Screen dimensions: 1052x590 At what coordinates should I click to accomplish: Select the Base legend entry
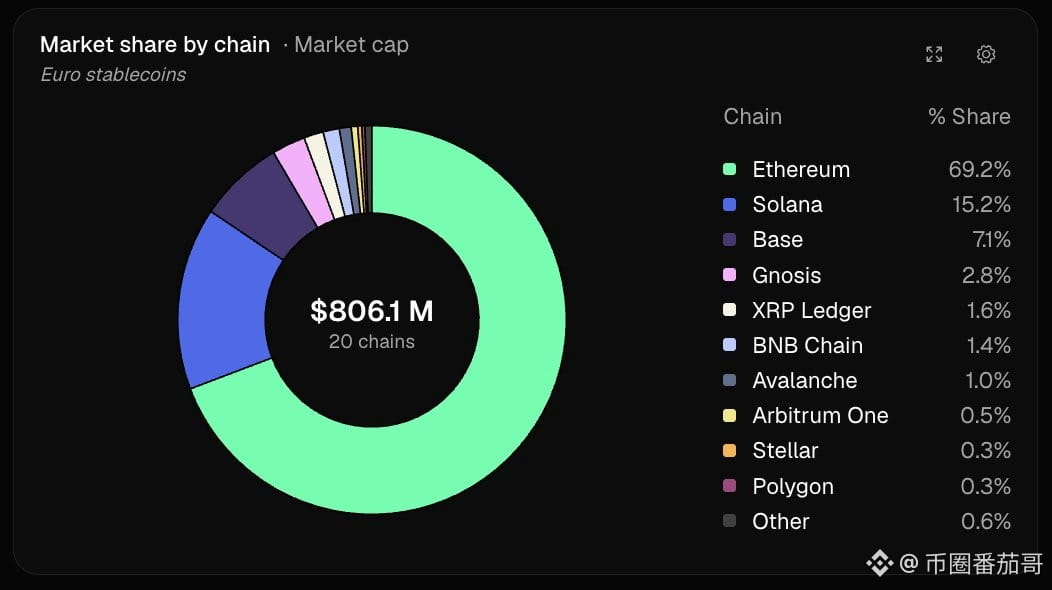coord(866,240)
